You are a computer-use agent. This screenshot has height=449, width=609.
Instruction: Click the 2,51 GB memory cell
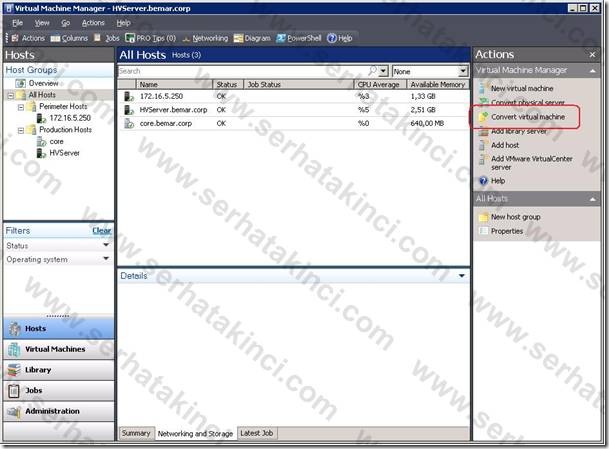pyautogui.click(x=423, y=110)
